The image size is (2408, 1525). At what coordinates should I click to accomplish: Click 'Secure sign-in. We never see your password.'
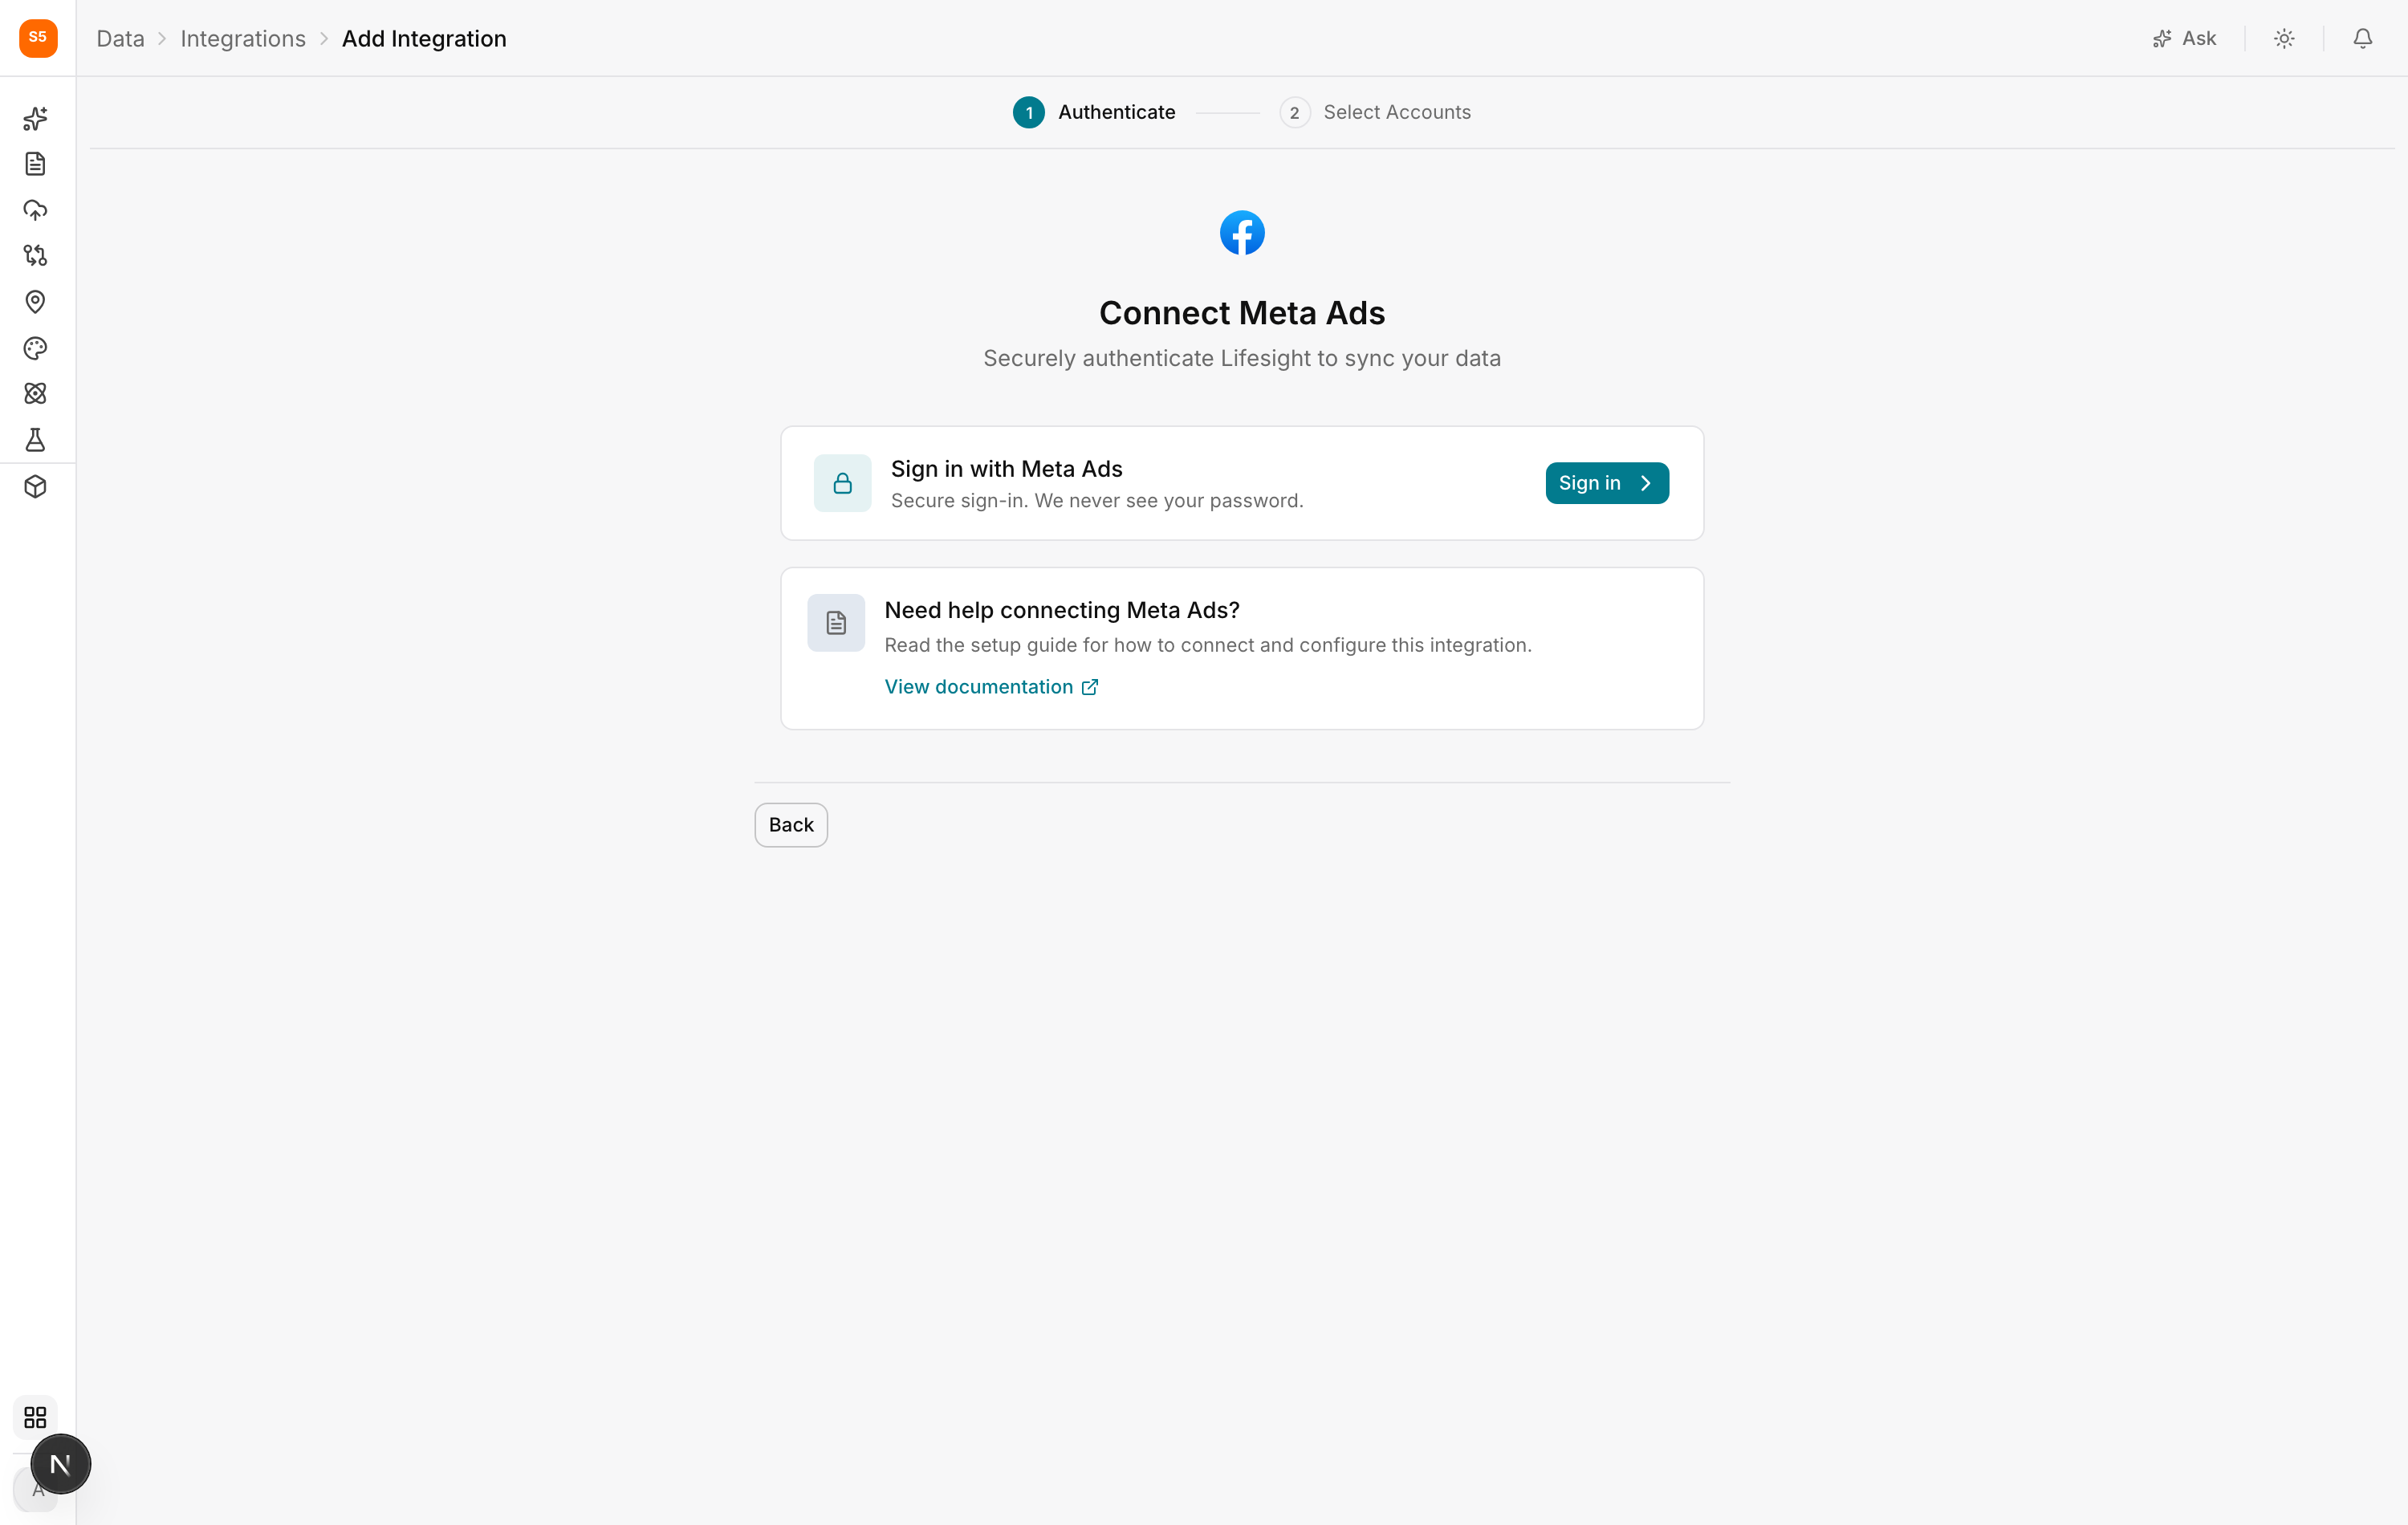1097,501
